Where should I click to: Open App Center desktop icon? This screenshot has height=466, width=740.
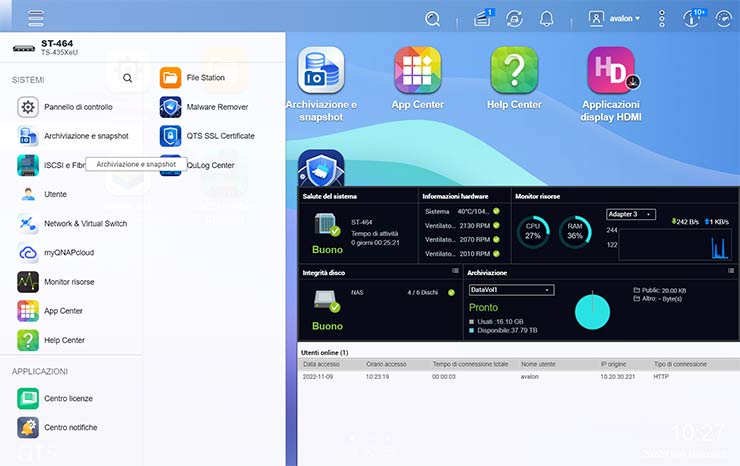[417, 80]
